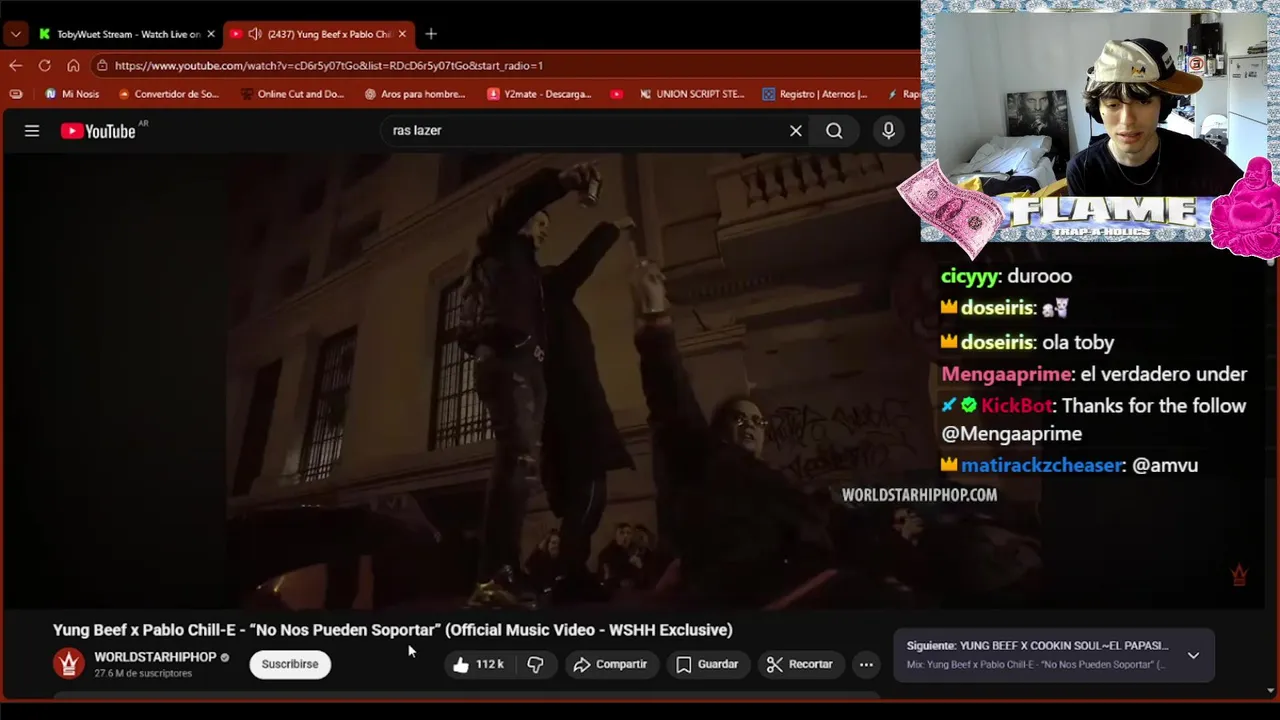This screenshot has width=1280, height=720.
Task: Click the scrollbar down arrow at bottom right
Action: [x=1272, y=690]
